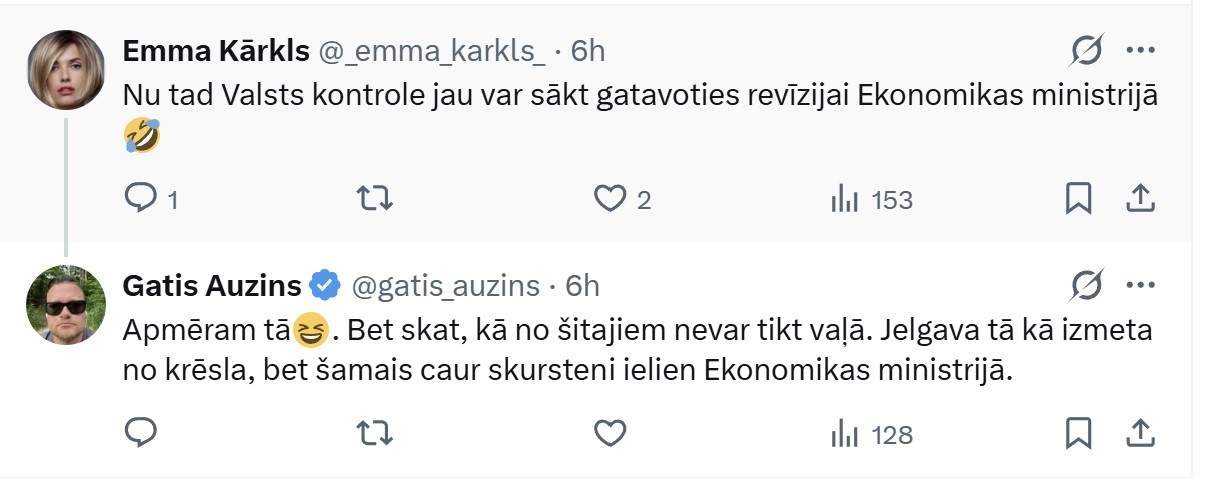Open more options on Gatis' reply

coord(1141,286)
